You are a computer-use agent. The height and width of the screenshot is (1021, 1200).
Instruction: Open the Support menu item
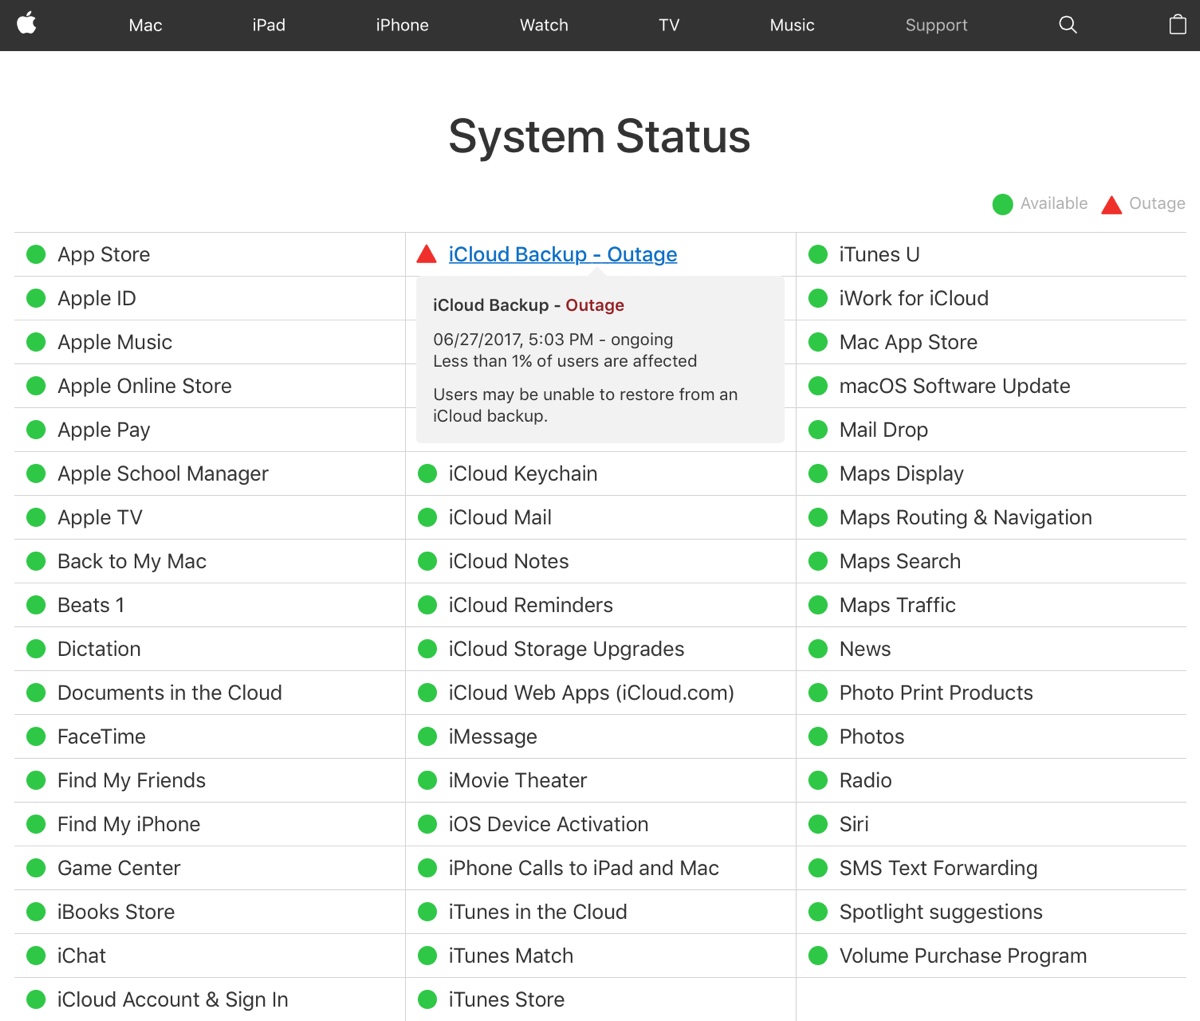[x=936, y=25]
